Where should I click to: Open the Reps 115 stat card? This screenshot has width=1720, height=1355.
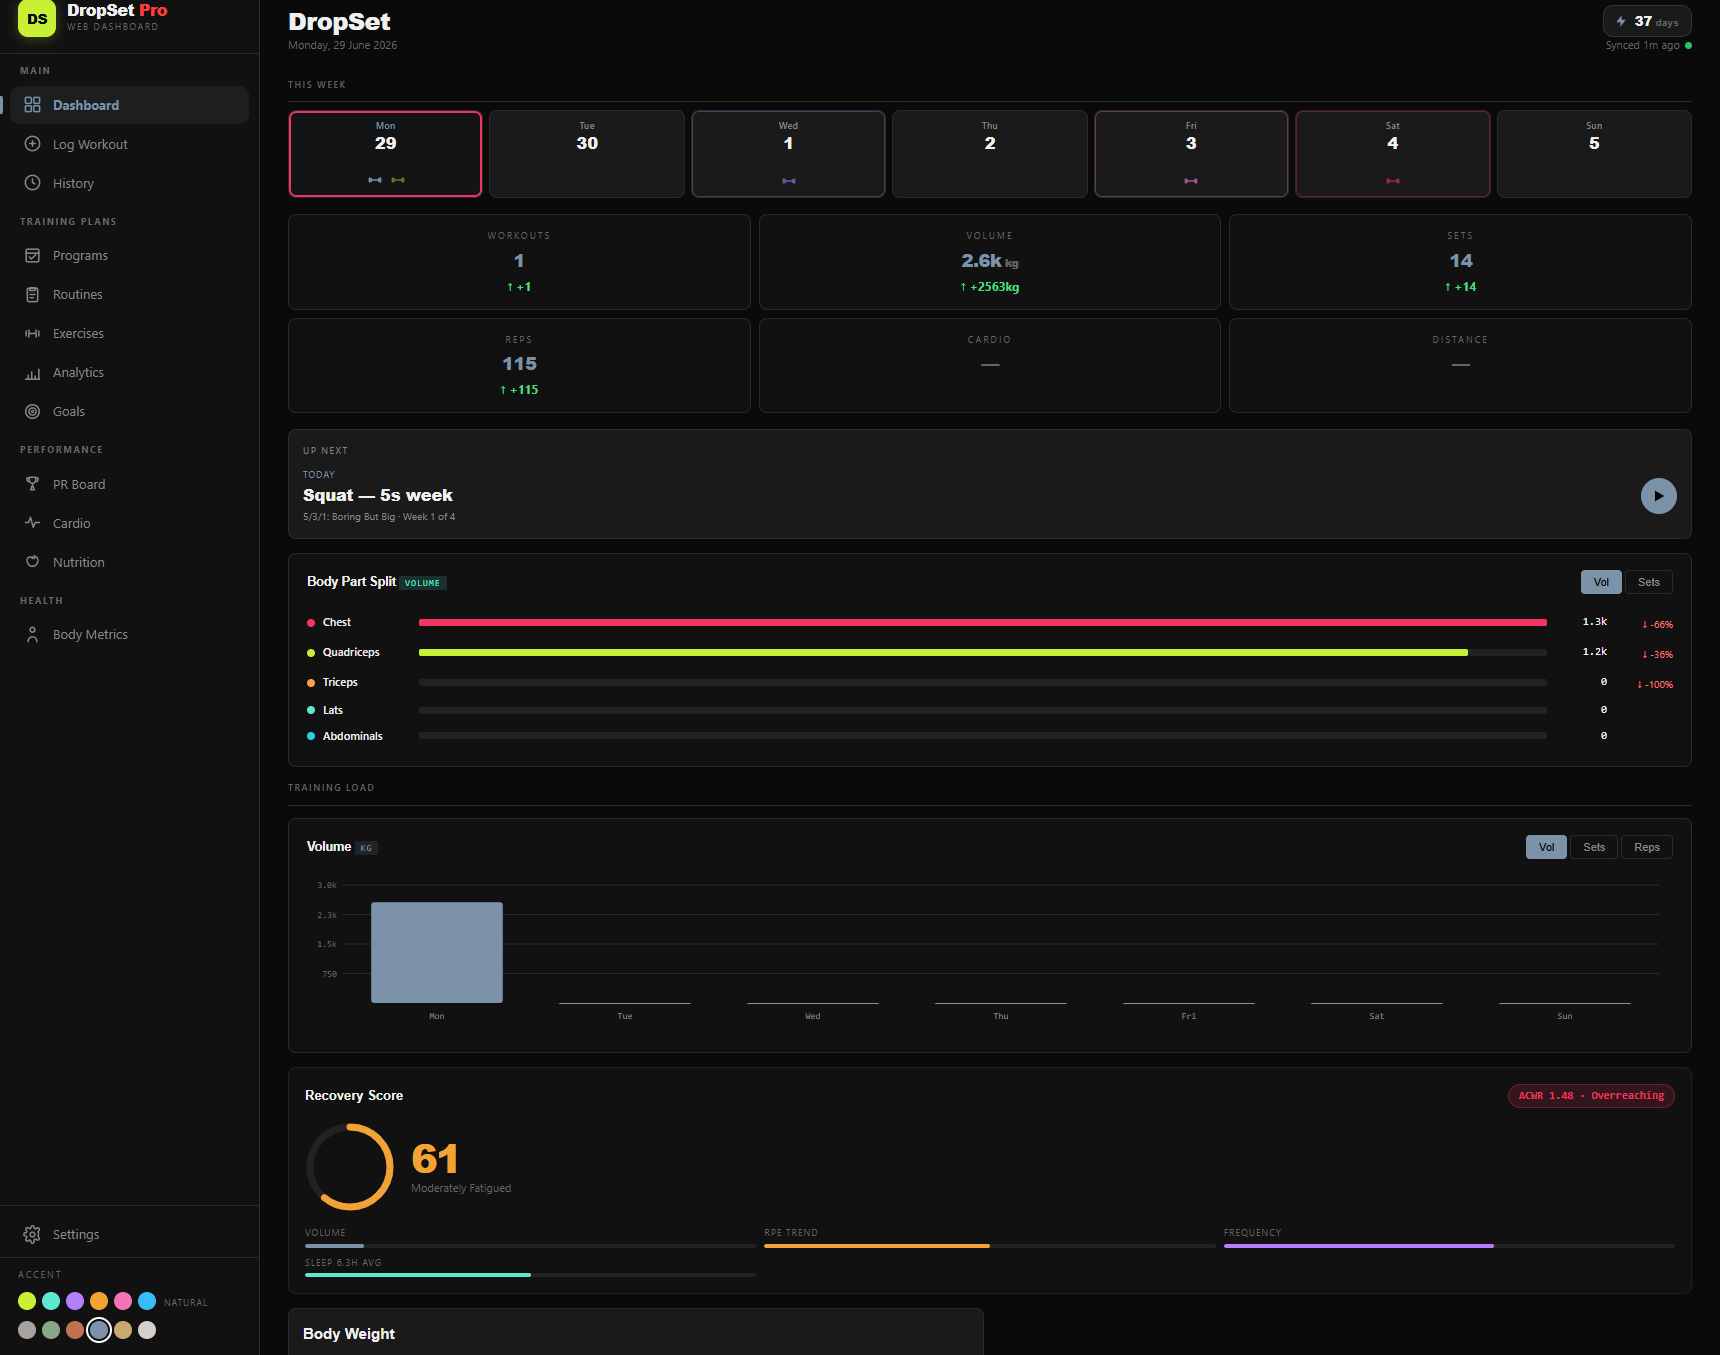[519, 365]
